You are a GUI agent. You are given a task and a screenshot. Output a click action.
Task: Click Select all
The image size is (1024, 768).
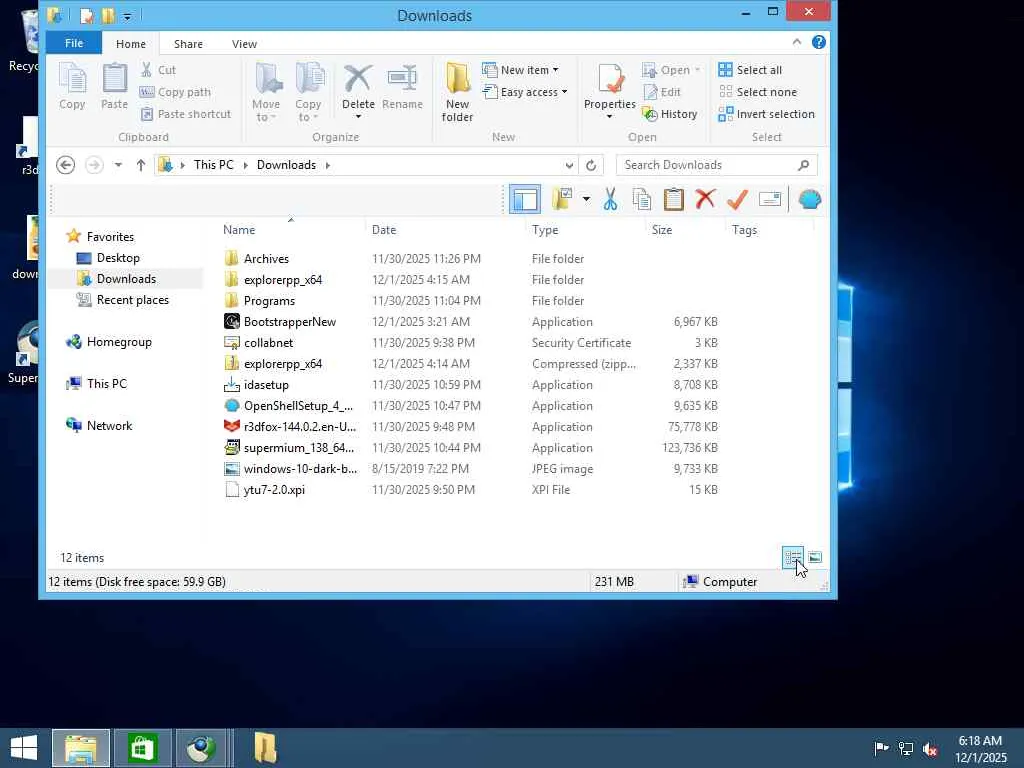[750, 70]
